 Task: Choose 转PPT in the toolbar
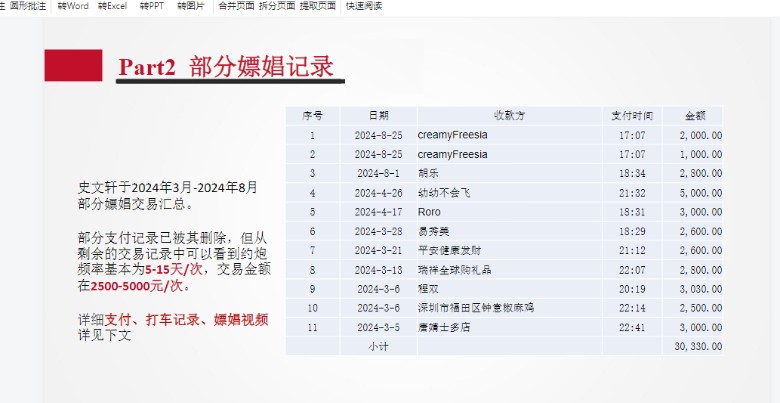pos(152,6)
